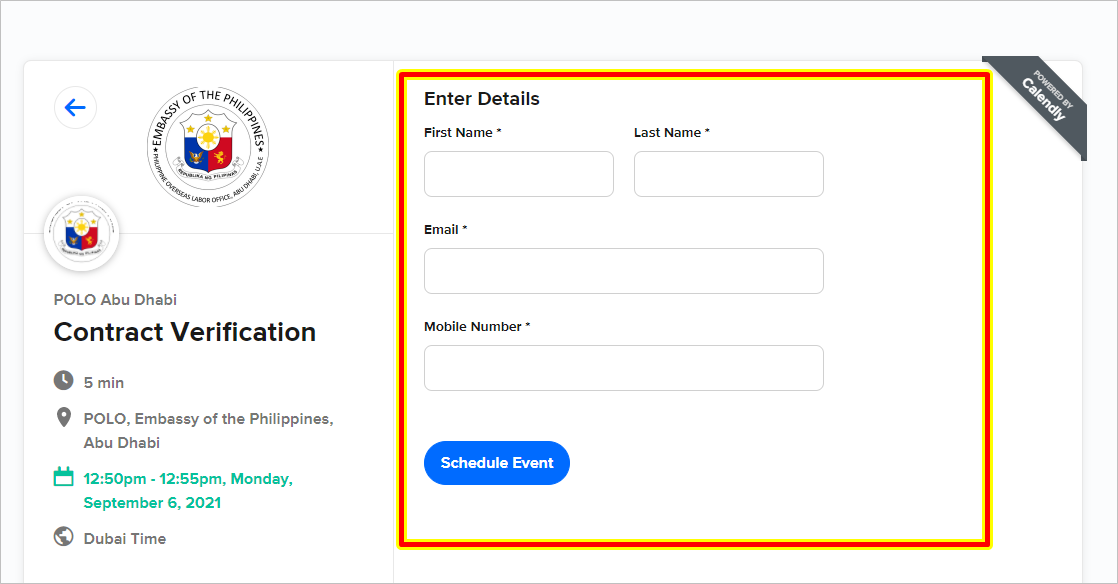Image resolution: width=1118 pixels, height=584 pixels.
Task: Click the Enter Details heading
Action: (x=482, y=99)
